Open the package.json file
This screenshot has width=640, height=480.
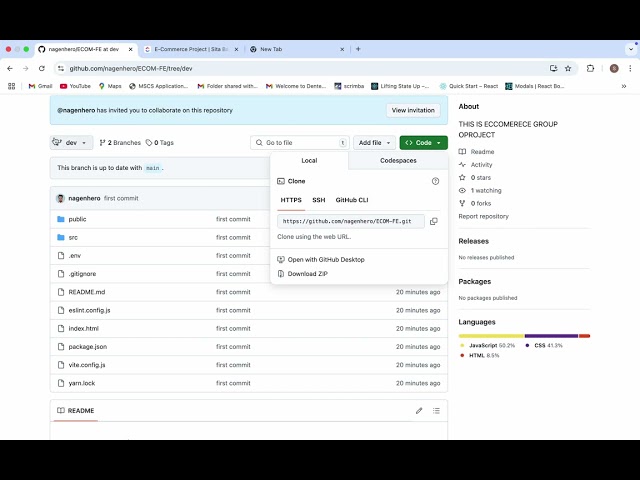click(x=88, y=347)
